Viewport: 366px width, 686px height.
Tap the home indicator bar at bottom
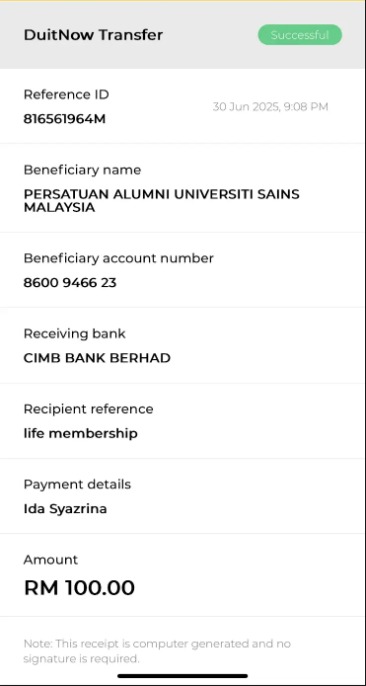tap(183, 676)
